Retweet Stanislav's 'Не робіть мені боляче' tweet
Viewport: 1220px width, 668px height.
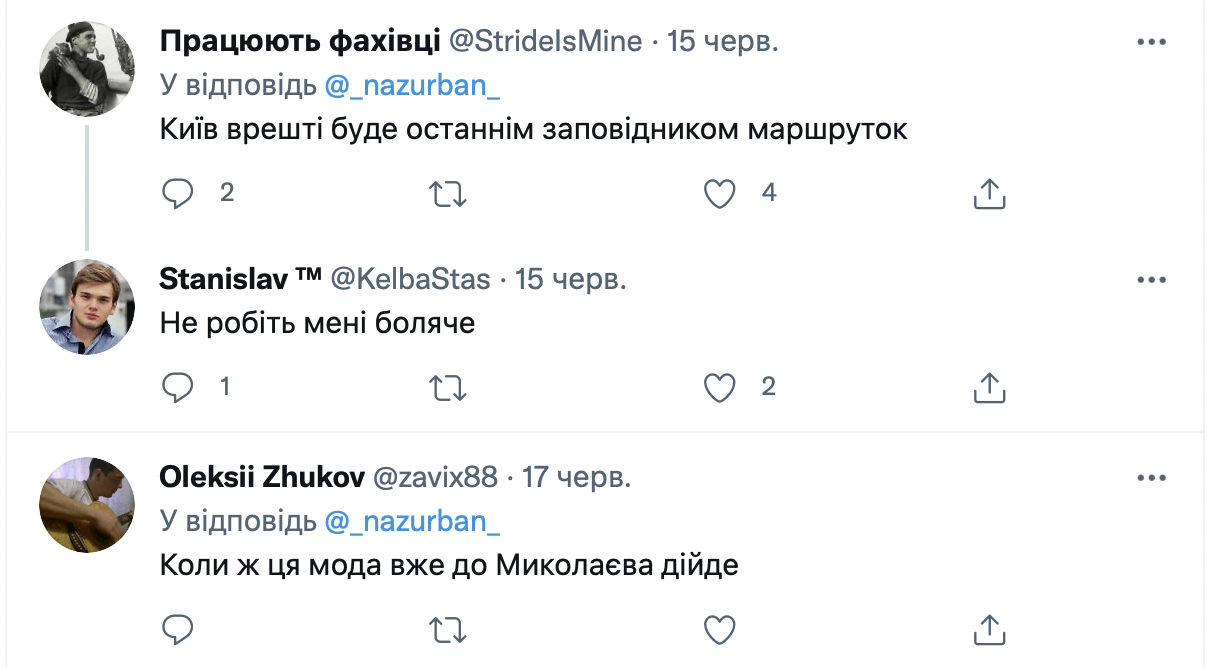(x=448, y=387)
